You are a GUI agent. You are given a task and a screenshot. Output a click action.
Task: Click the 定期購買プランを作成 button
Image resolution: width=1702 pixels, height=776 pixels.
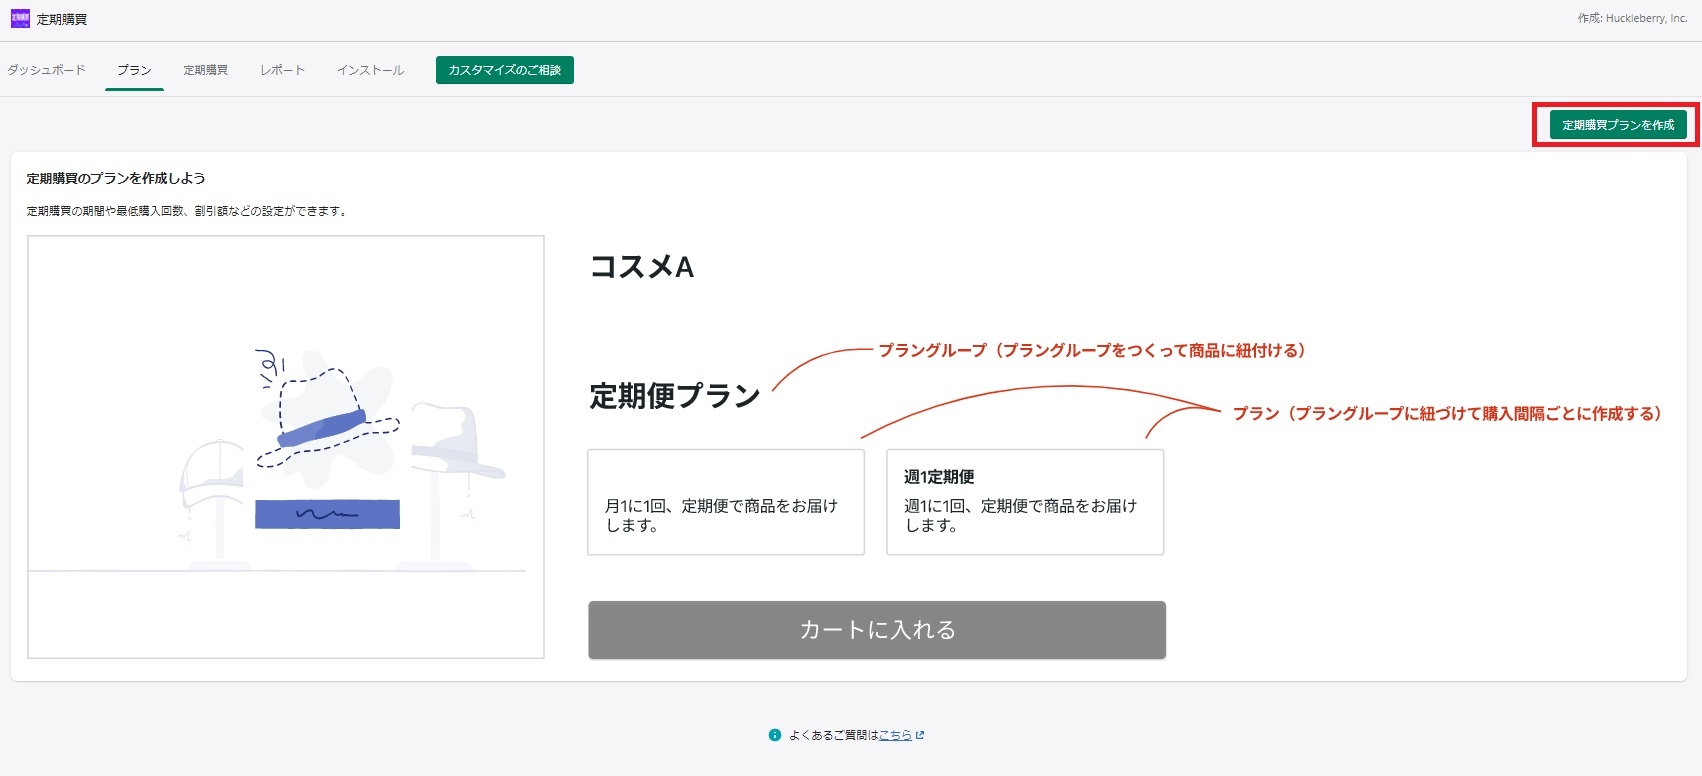pos(1618,125)
